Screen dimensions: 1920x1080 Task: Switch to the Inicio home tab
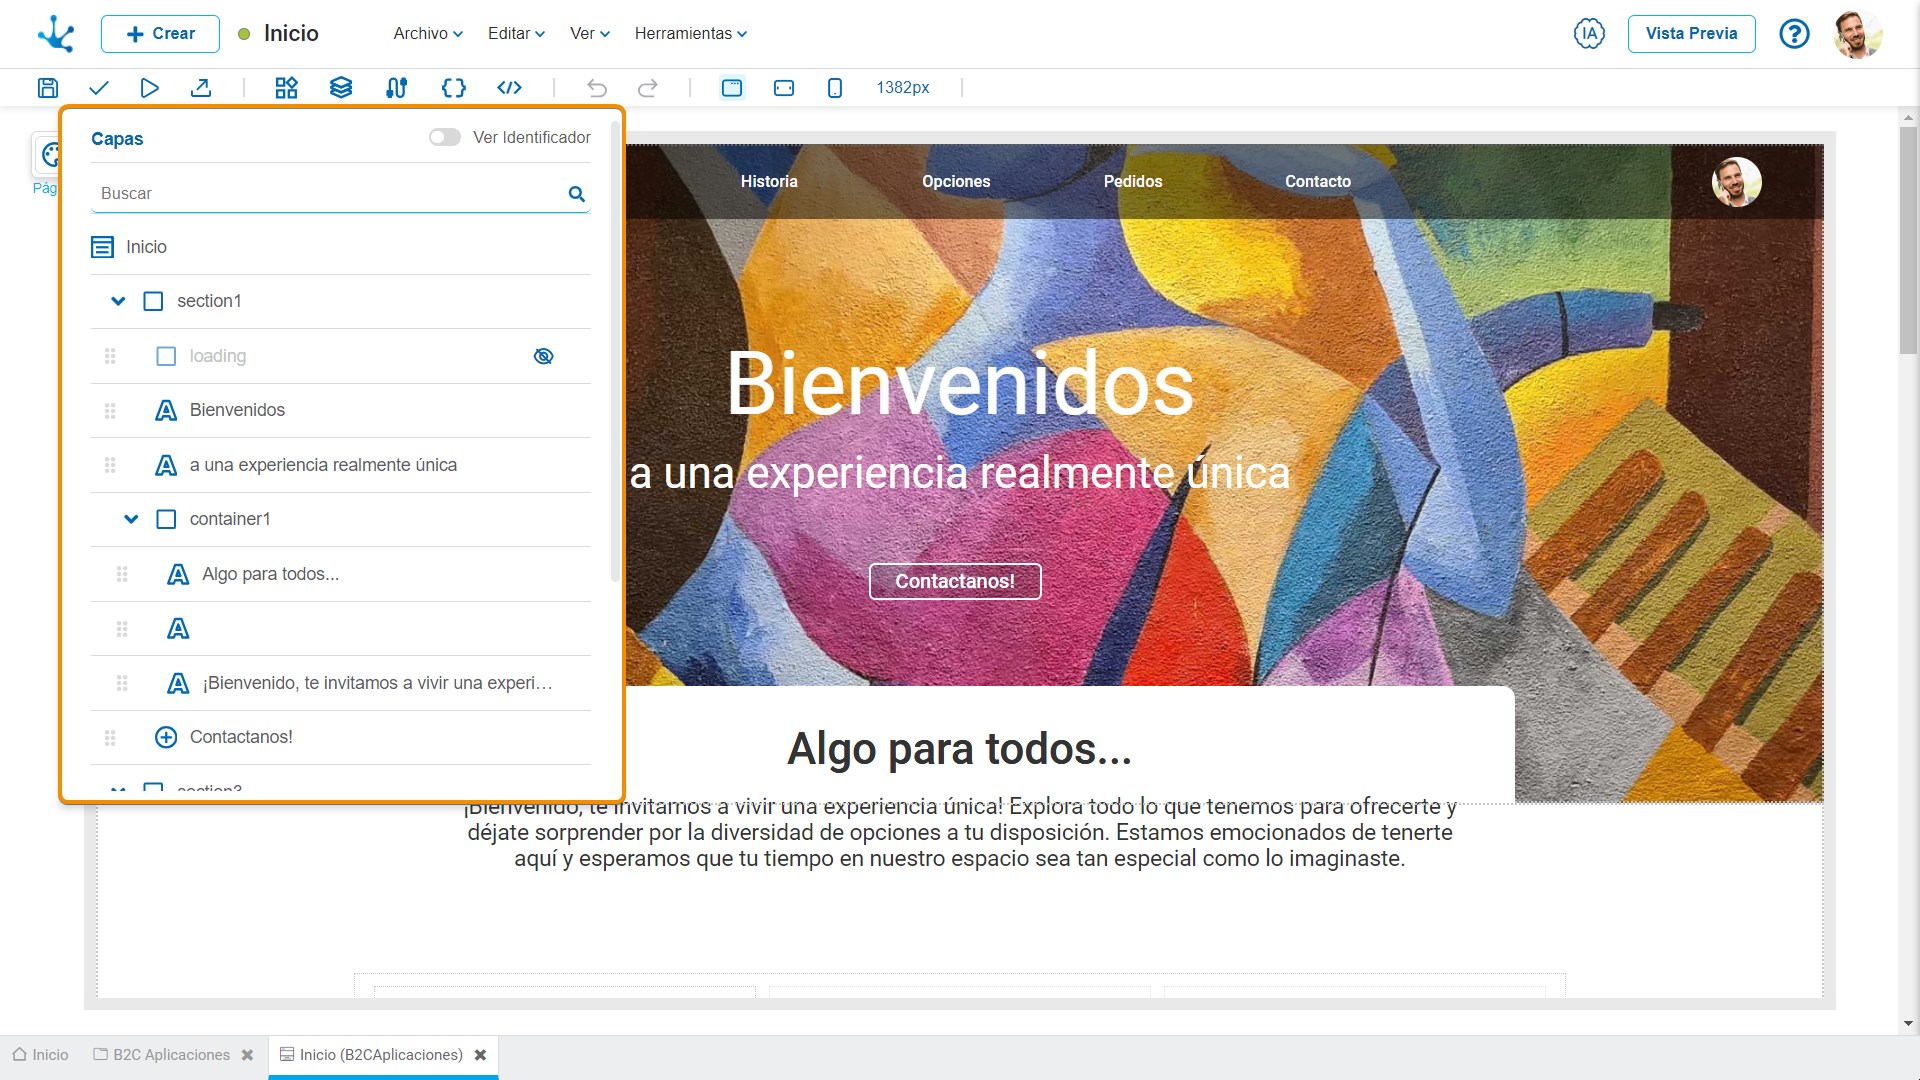[x=41, y=1055]
